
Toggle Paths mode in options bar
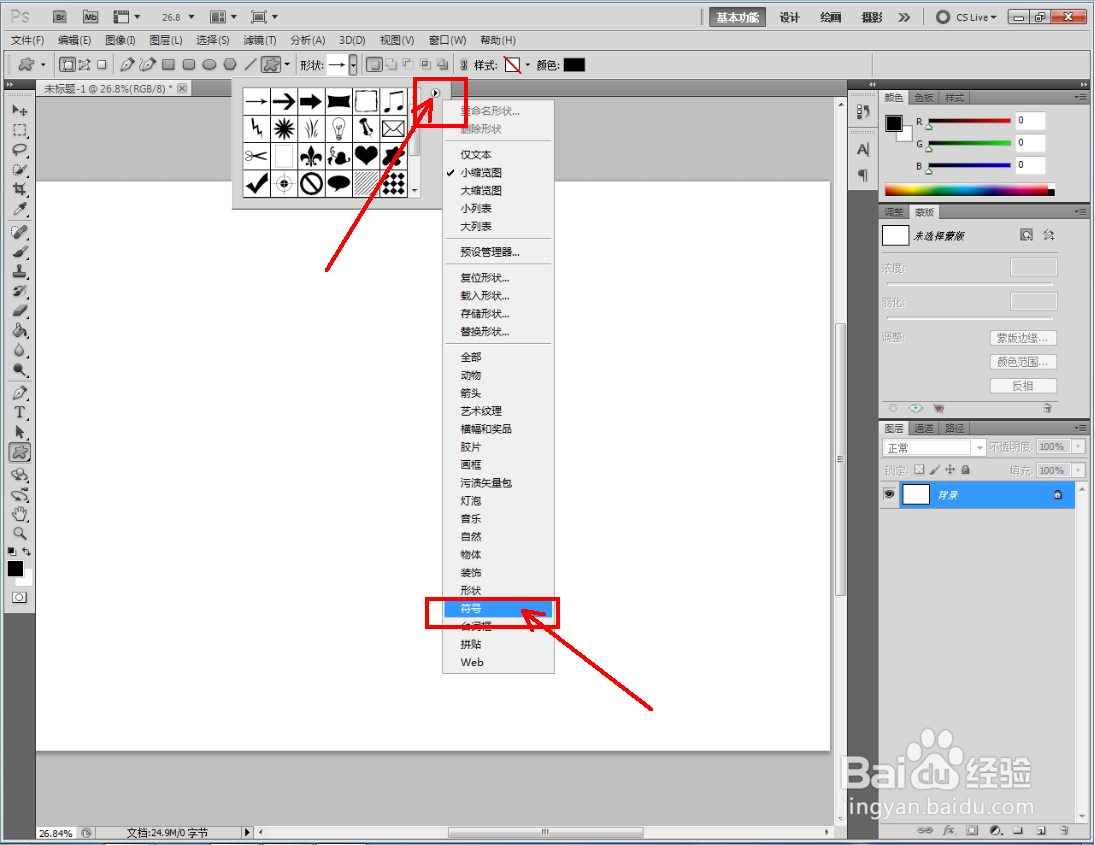(x=84, y=65)
